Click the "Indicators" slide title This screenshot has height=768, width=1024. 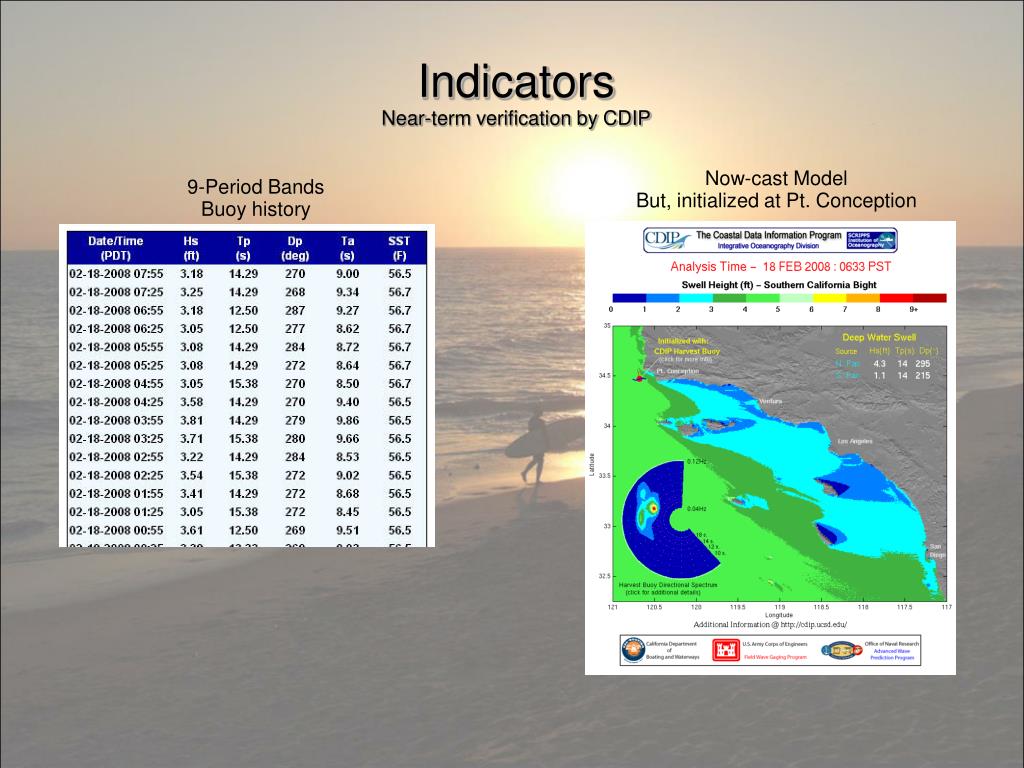tap(516, 82)
